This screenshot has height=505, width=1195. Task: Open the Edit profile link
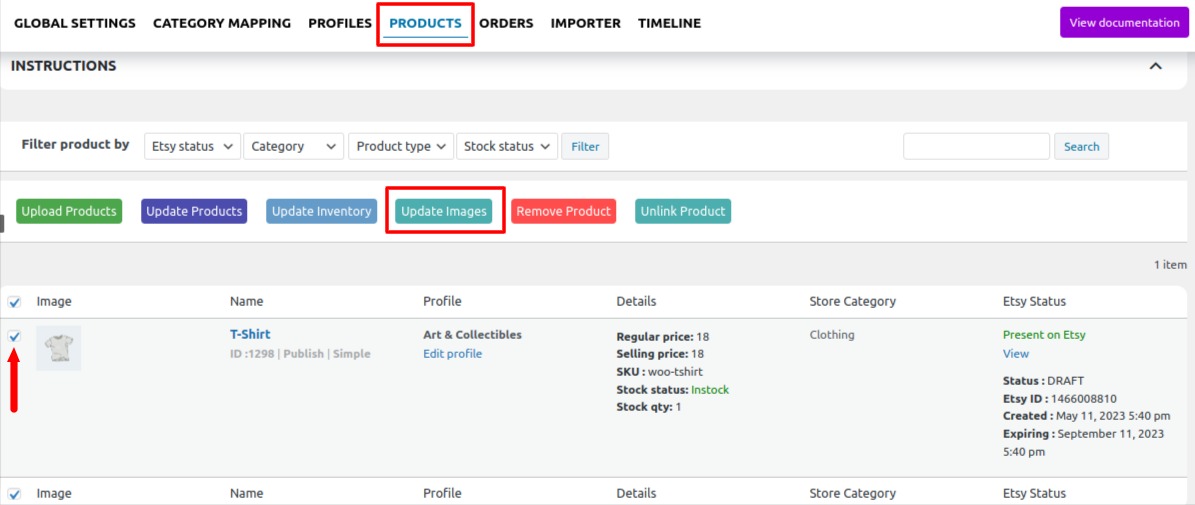pos(453,353)
